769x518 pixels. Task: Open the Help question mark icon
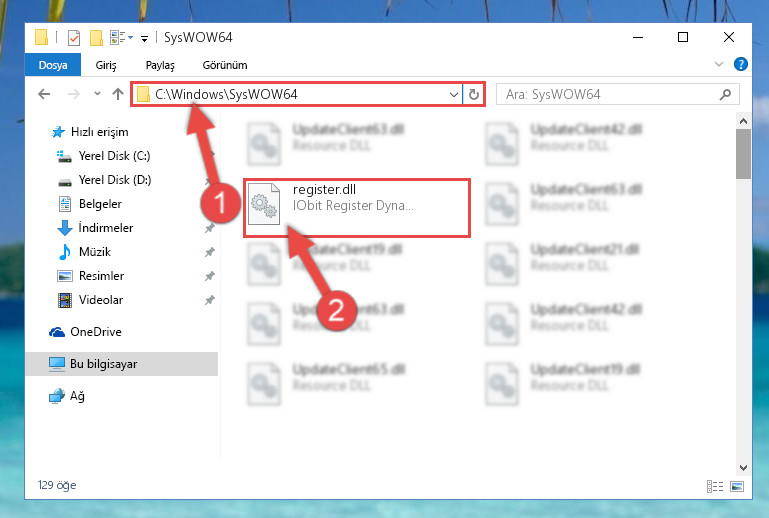pyautogui.click(x=741, y=65)
